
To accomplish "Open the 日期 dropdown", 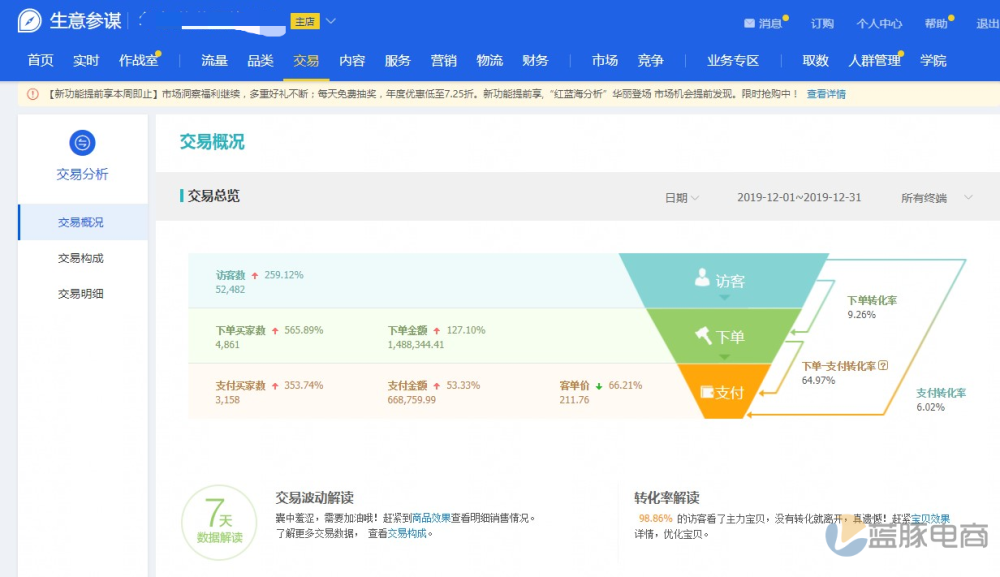I will tap(682, 198).
